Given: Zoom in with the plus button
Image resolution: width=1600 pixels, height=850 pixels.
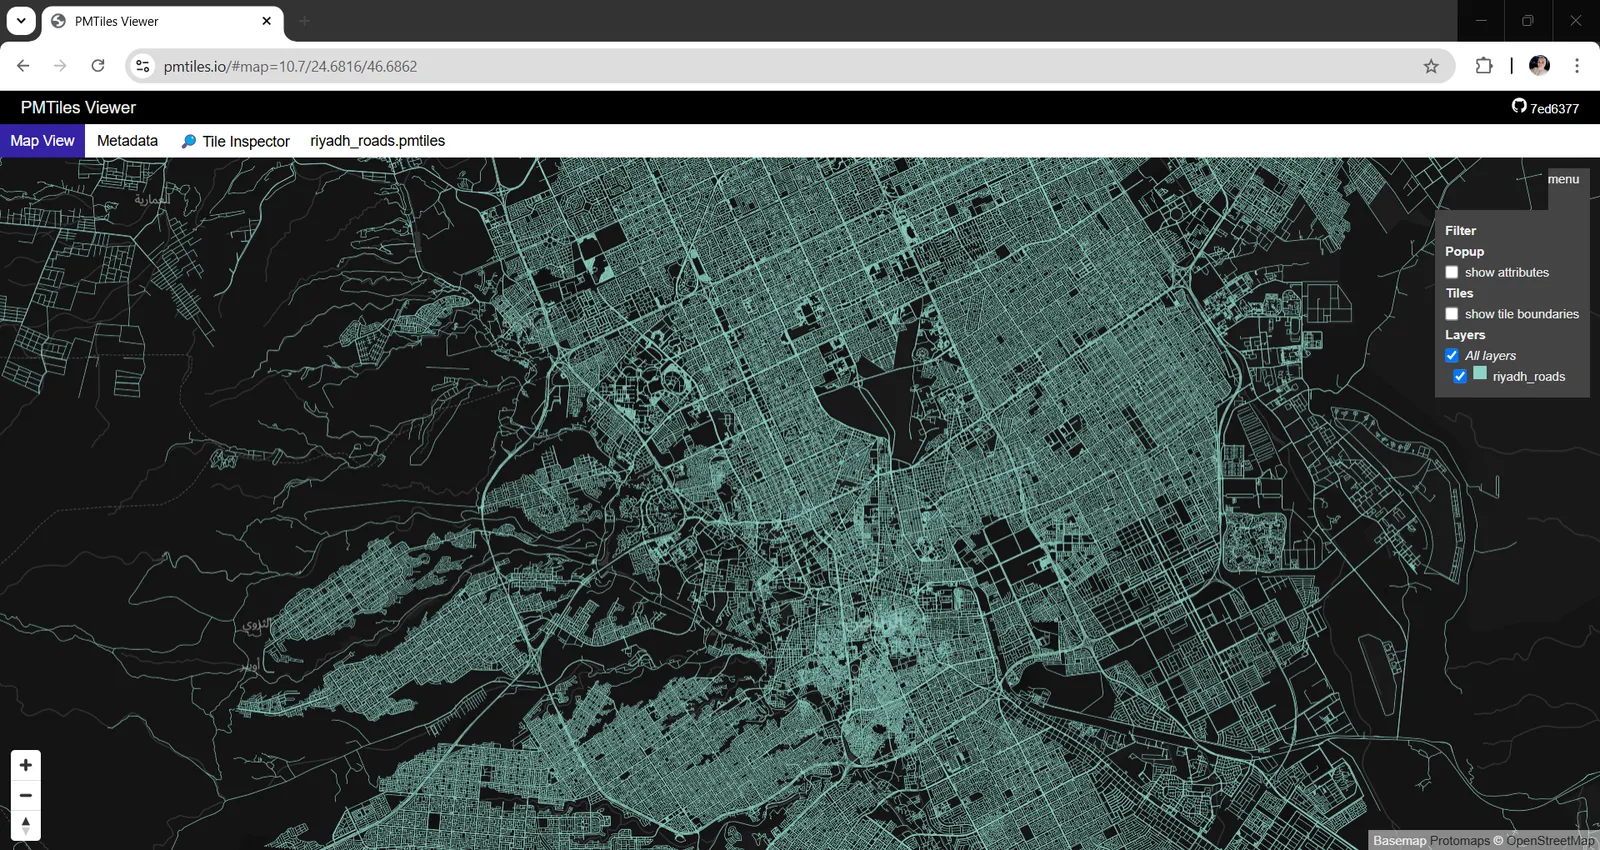Looking at the screenshot, I should pyautogui.click(x=26, y=765).
